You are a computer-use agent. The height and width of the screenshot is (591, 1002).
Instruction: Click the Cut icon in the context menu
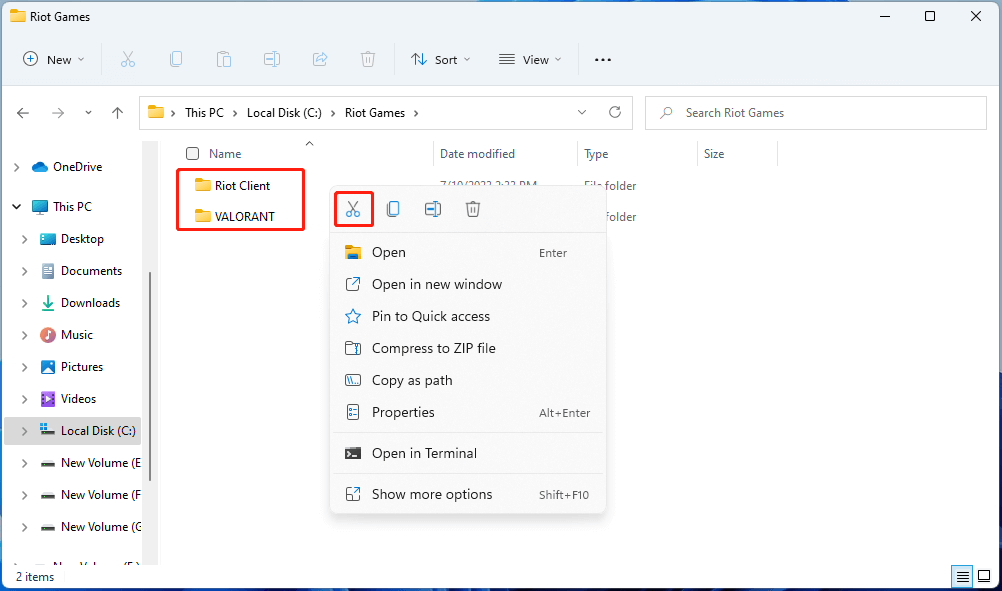tap(353, 209)
